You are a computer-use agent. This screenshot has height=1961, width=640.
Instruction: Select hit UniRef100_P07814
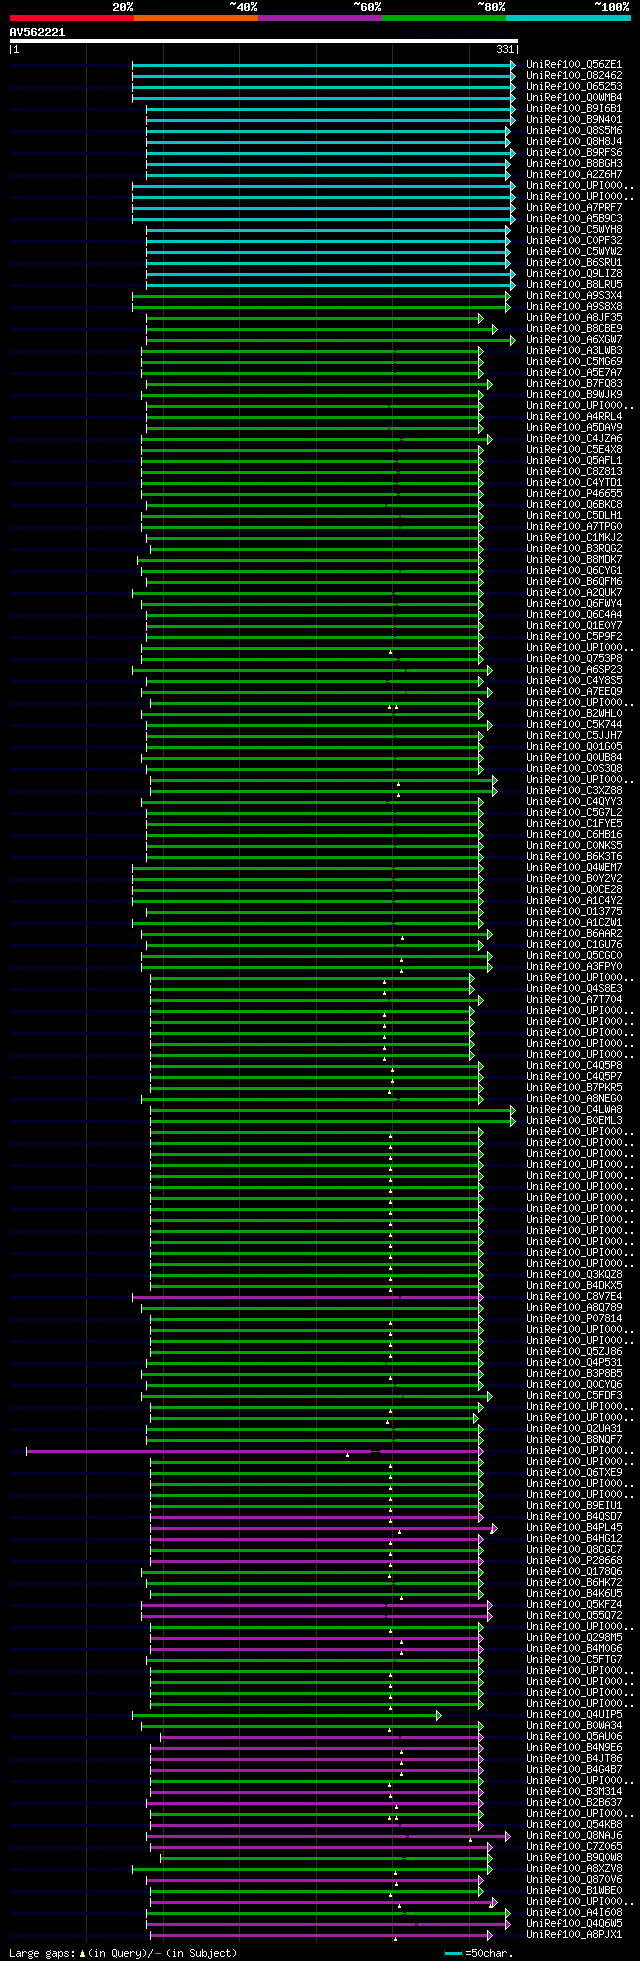click(x=574, y=1318)
